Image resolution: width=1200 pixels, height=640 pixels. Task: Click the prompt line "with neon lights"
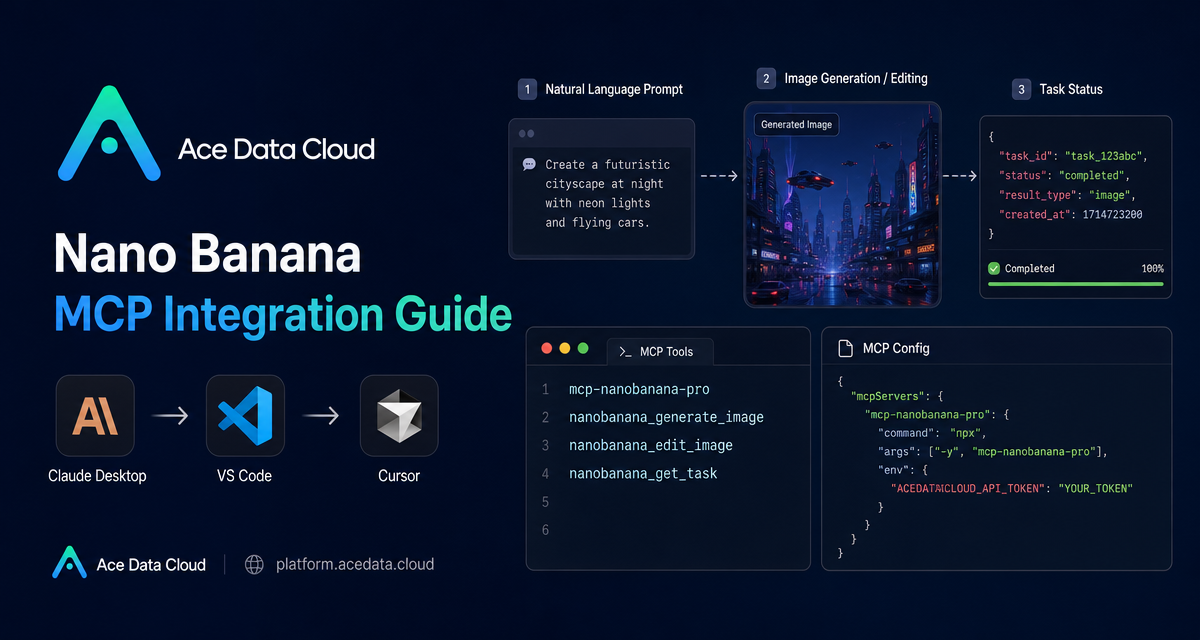click(598, 203)
